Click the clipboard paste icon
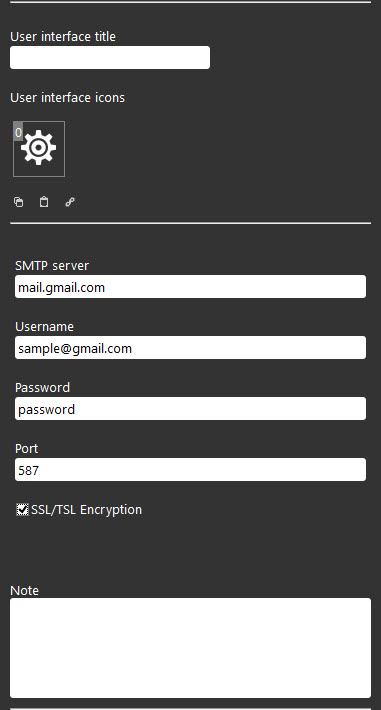This screenshot has width=381, height=710. pyautogui.click(x=44, y=201)
